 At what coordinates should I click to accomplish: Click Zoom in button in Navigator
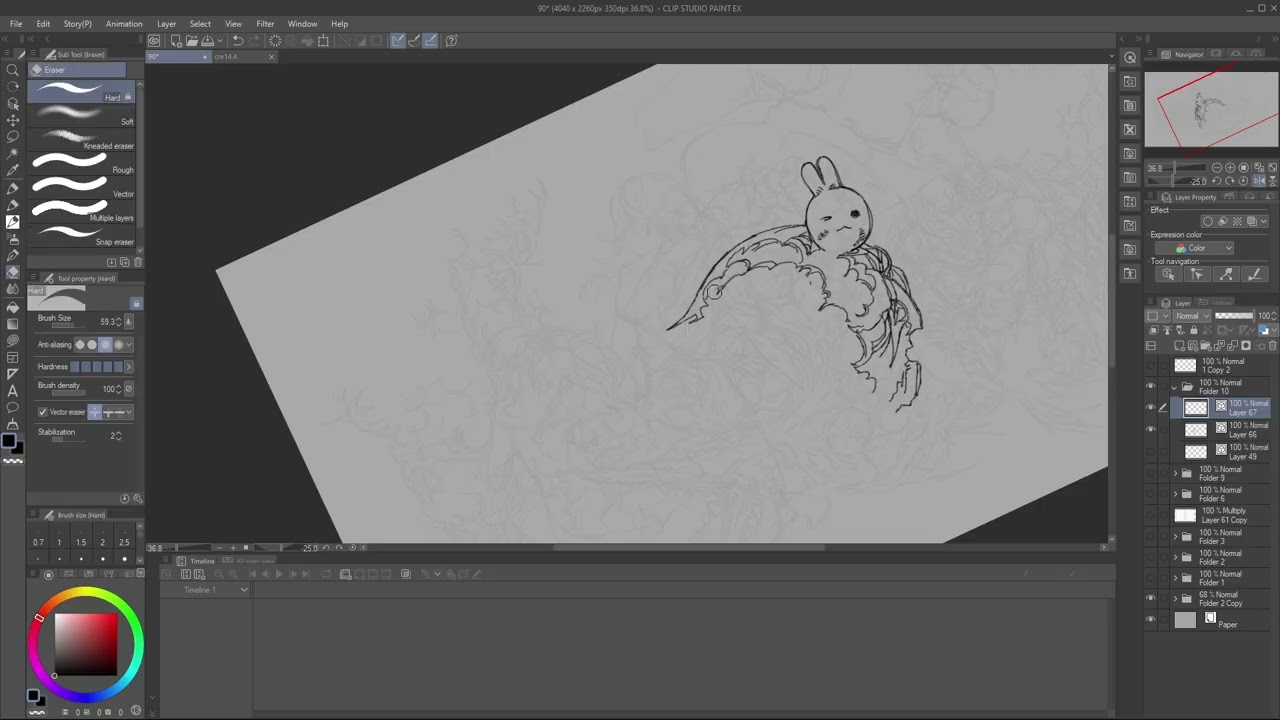1231,168
